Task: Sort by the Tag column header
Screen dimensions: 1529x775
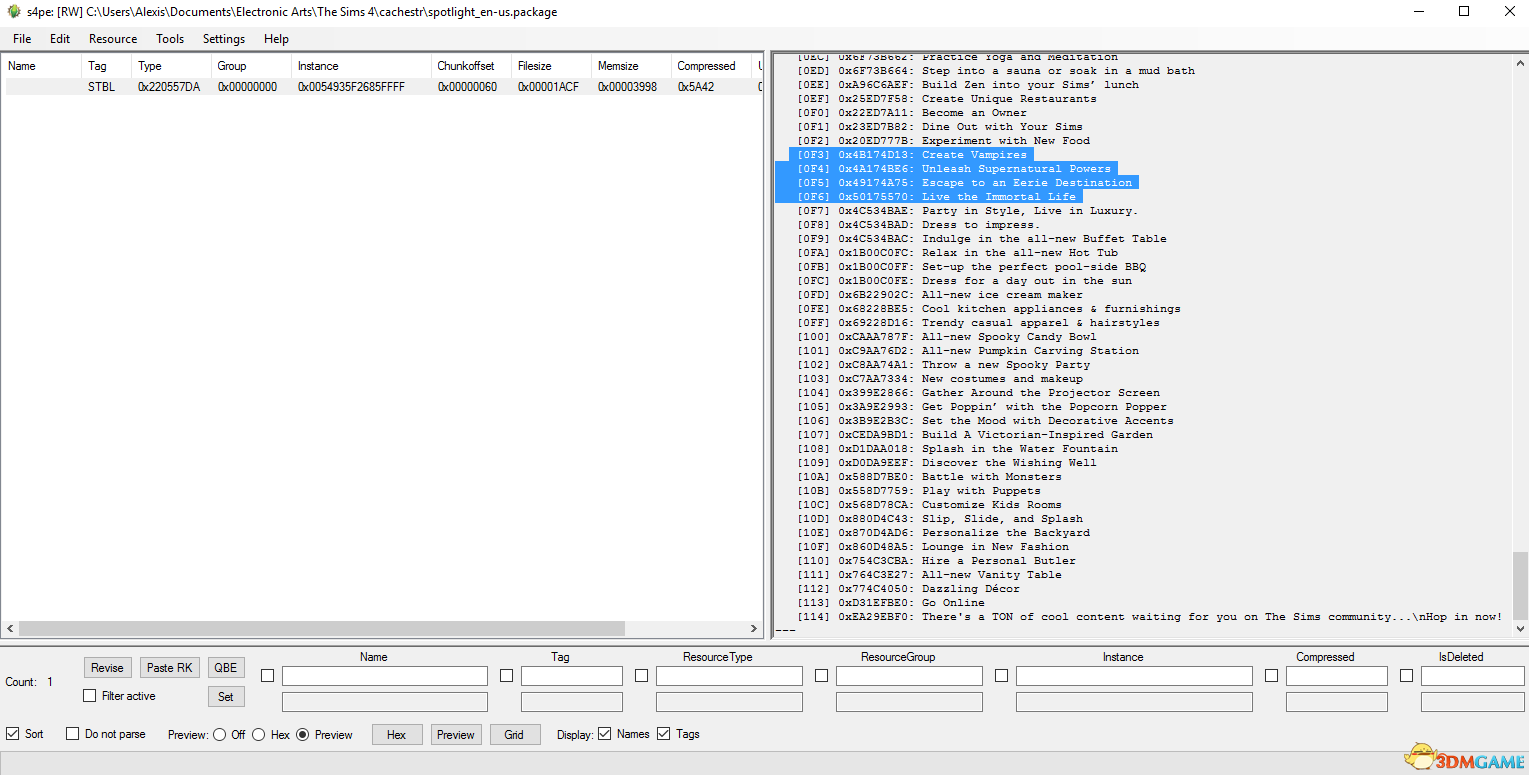Action: point(107,66)
